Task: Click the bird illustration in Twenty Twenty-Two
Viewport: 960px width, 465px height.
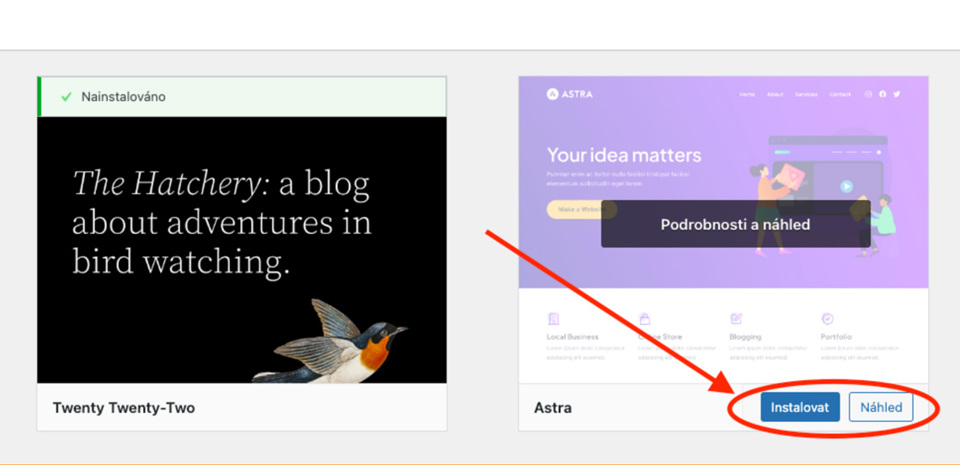Action: (331, 340)
